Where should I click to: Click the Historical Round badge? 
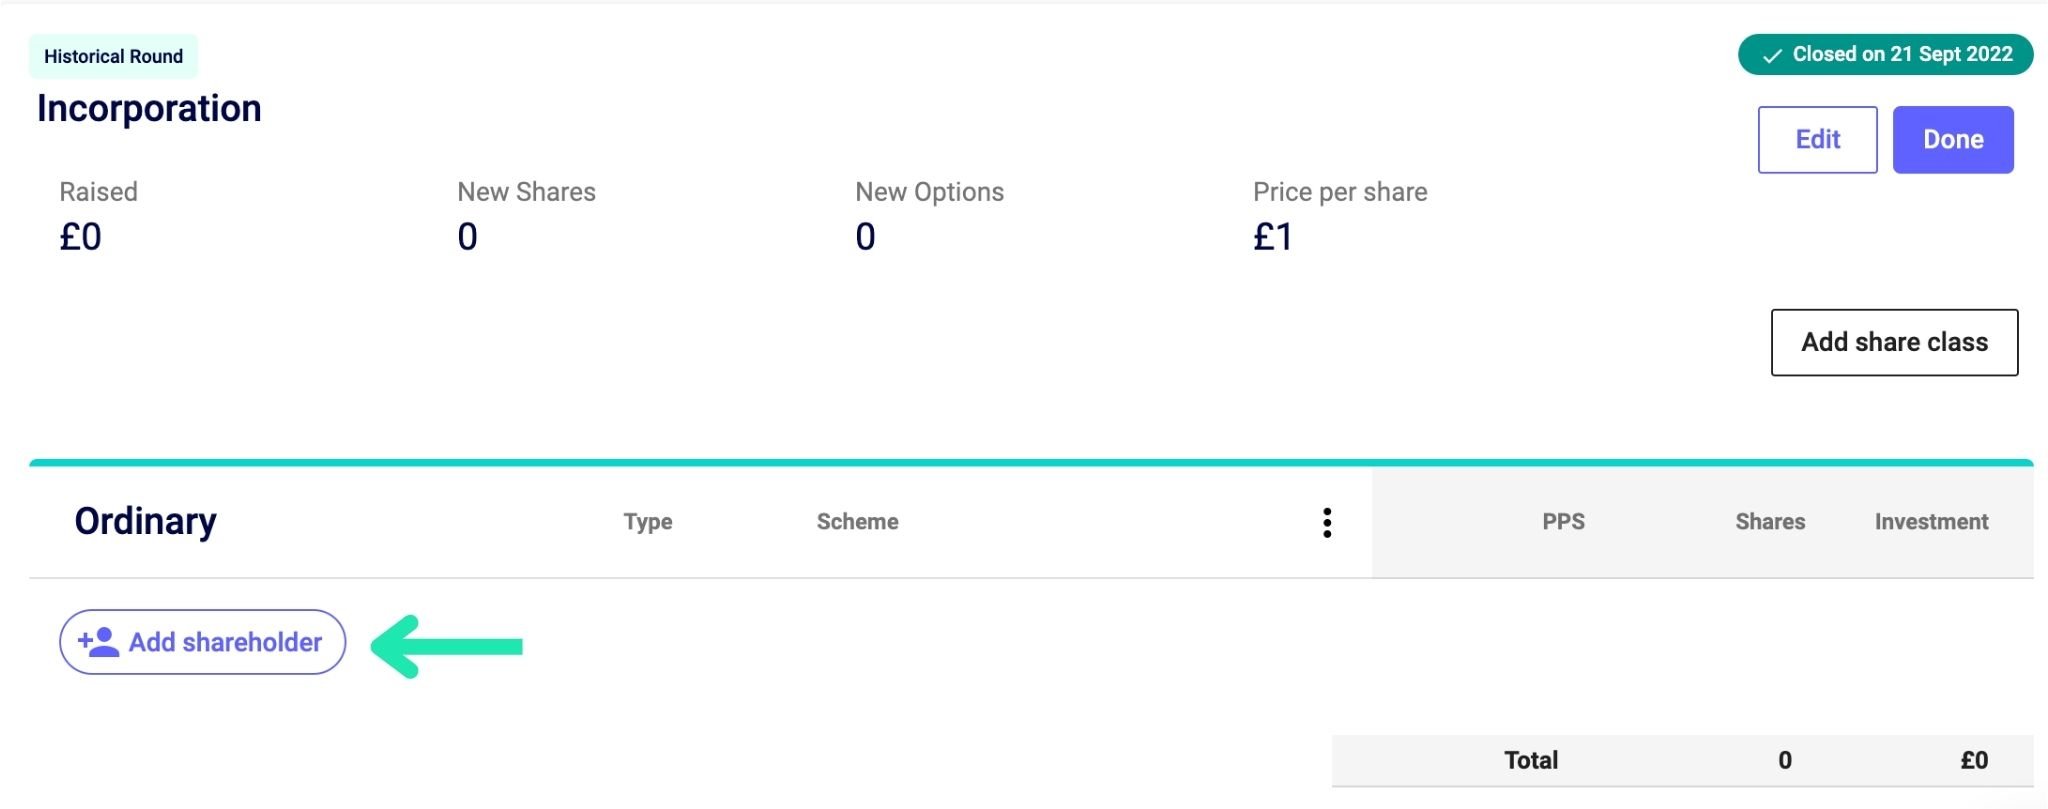pyautogui.click(x=113, y=56)
